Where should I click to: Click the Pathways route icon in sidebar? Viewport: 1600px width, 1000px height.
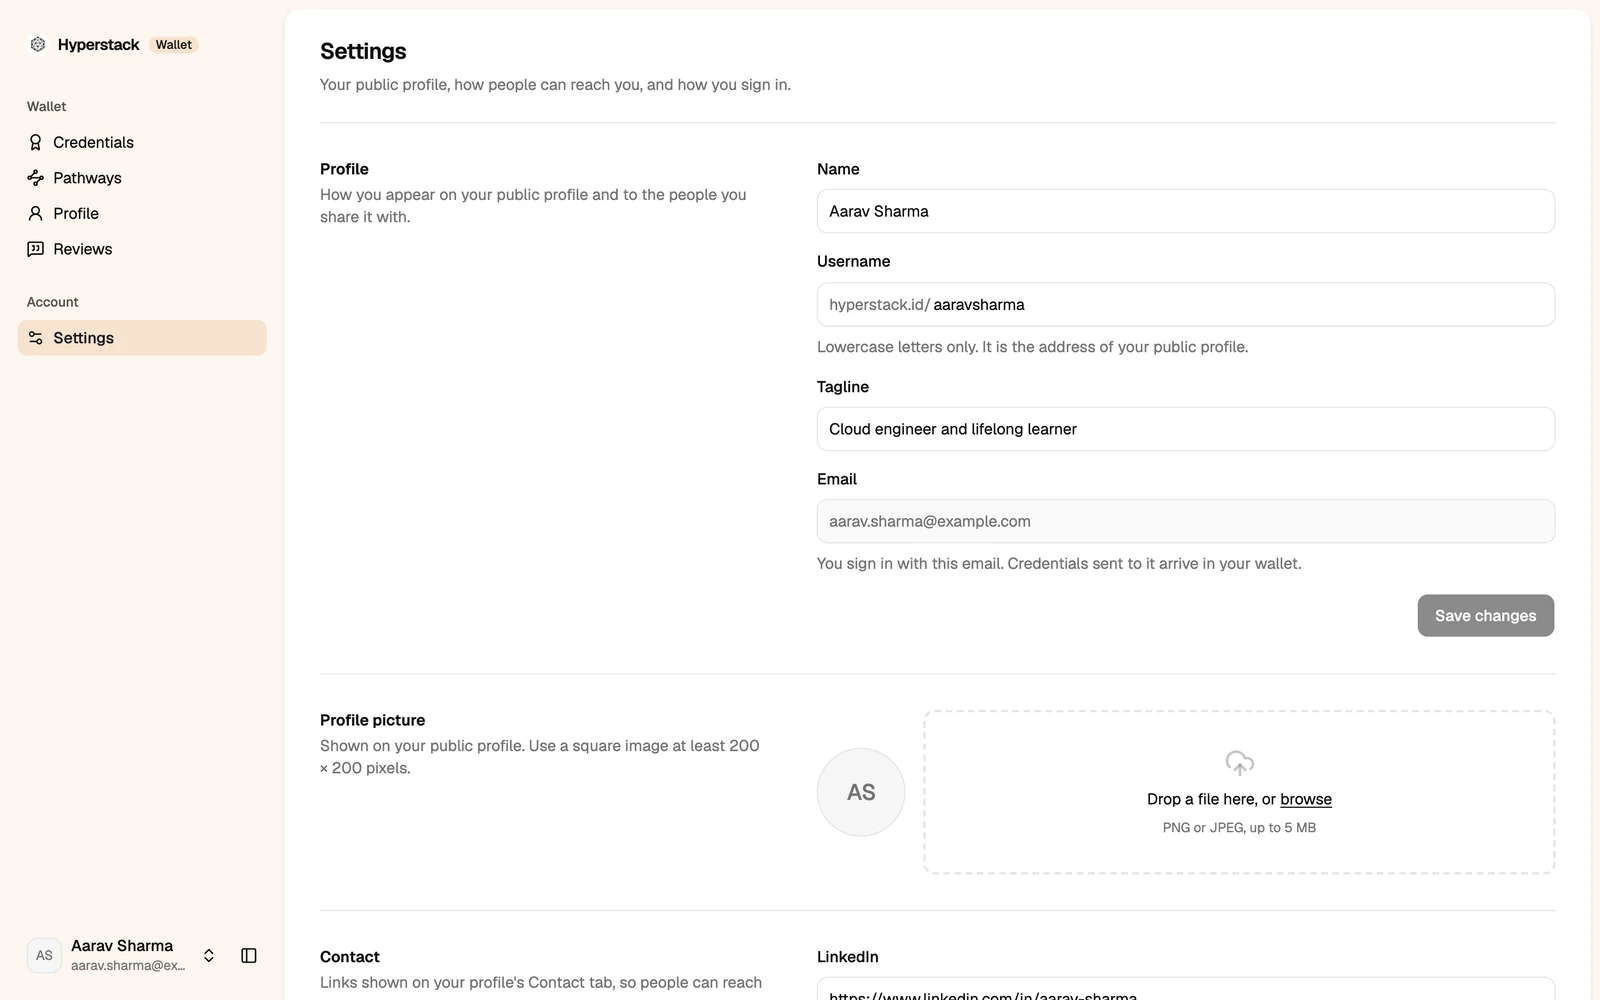pos(36,178)
